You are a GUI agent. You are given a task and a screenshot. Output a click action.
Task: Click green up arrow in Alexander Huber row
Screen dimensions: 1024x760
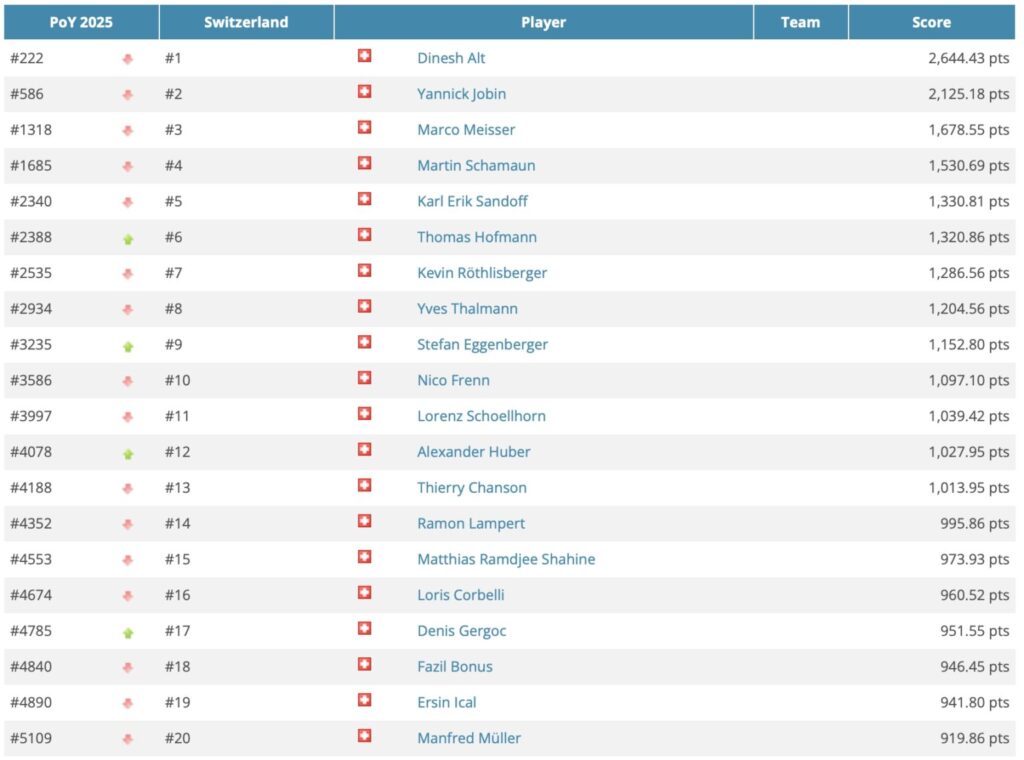(127, 454)
